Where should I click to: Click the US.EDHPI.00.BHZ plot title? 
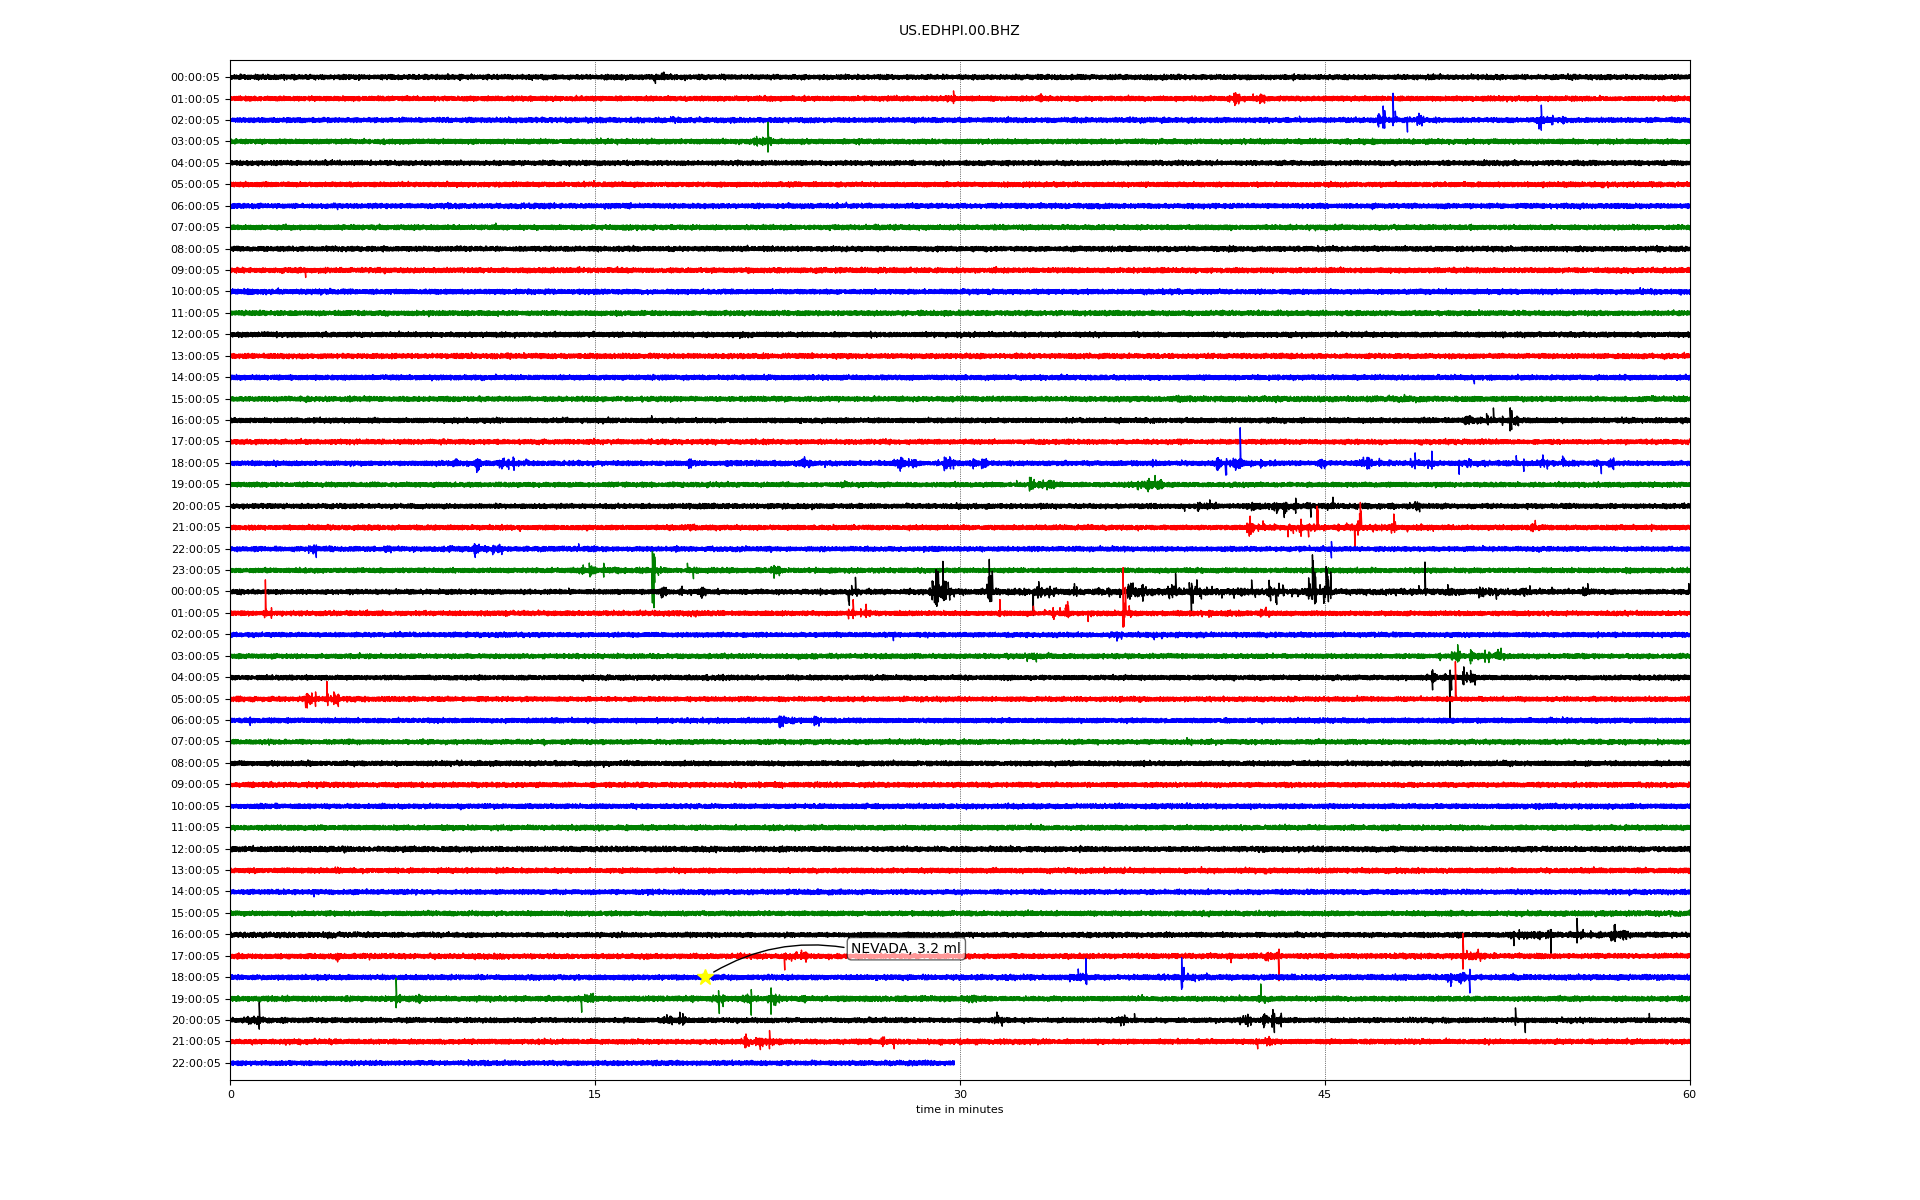(x=958, y=31)
